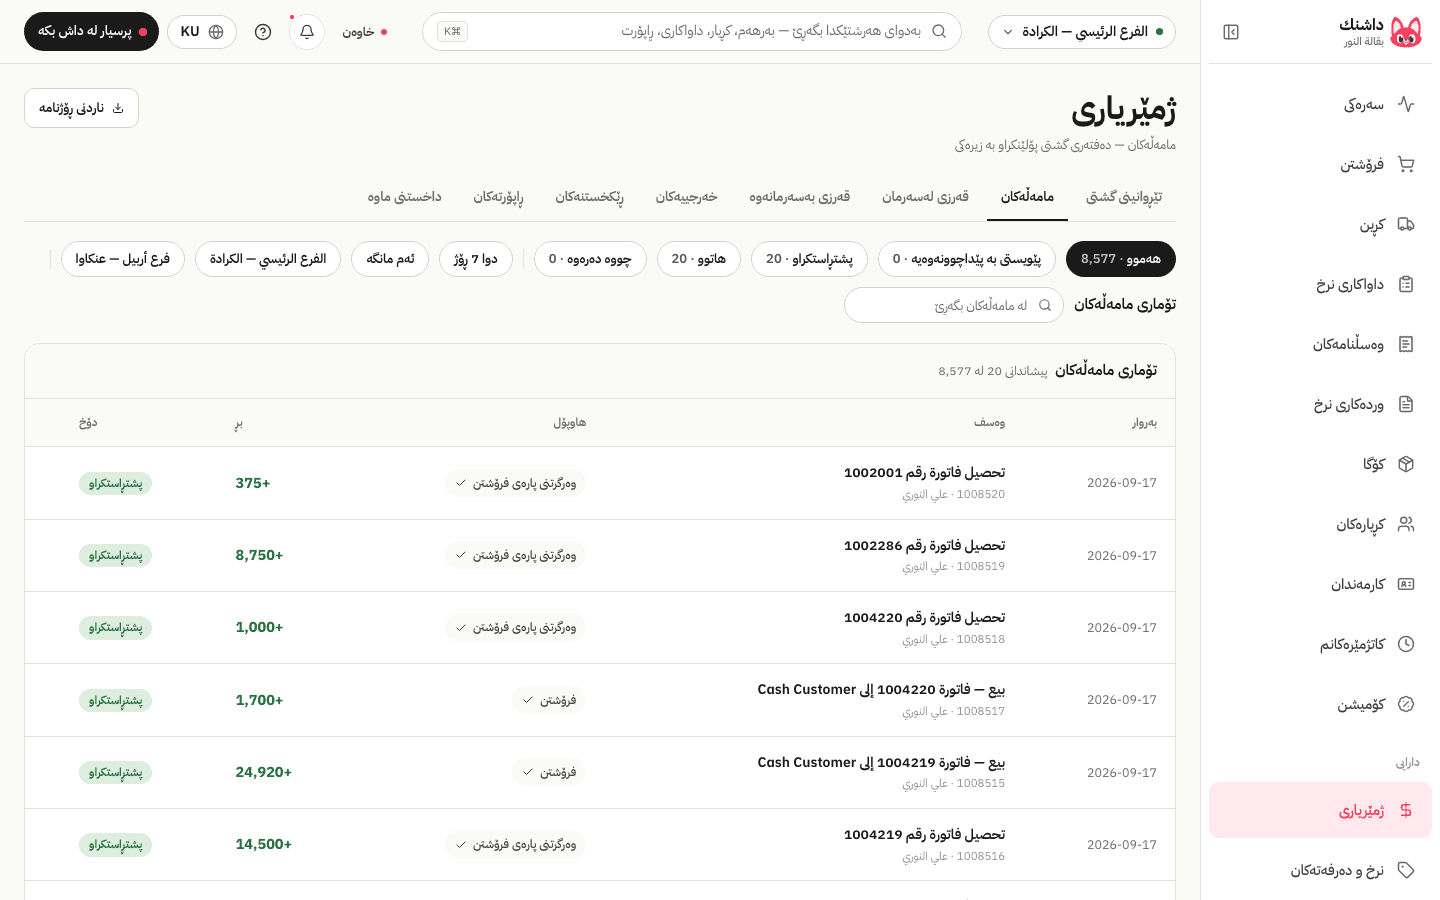Filter by هاتوو · 20 chip
The image size is (1440, 900).
699,259
